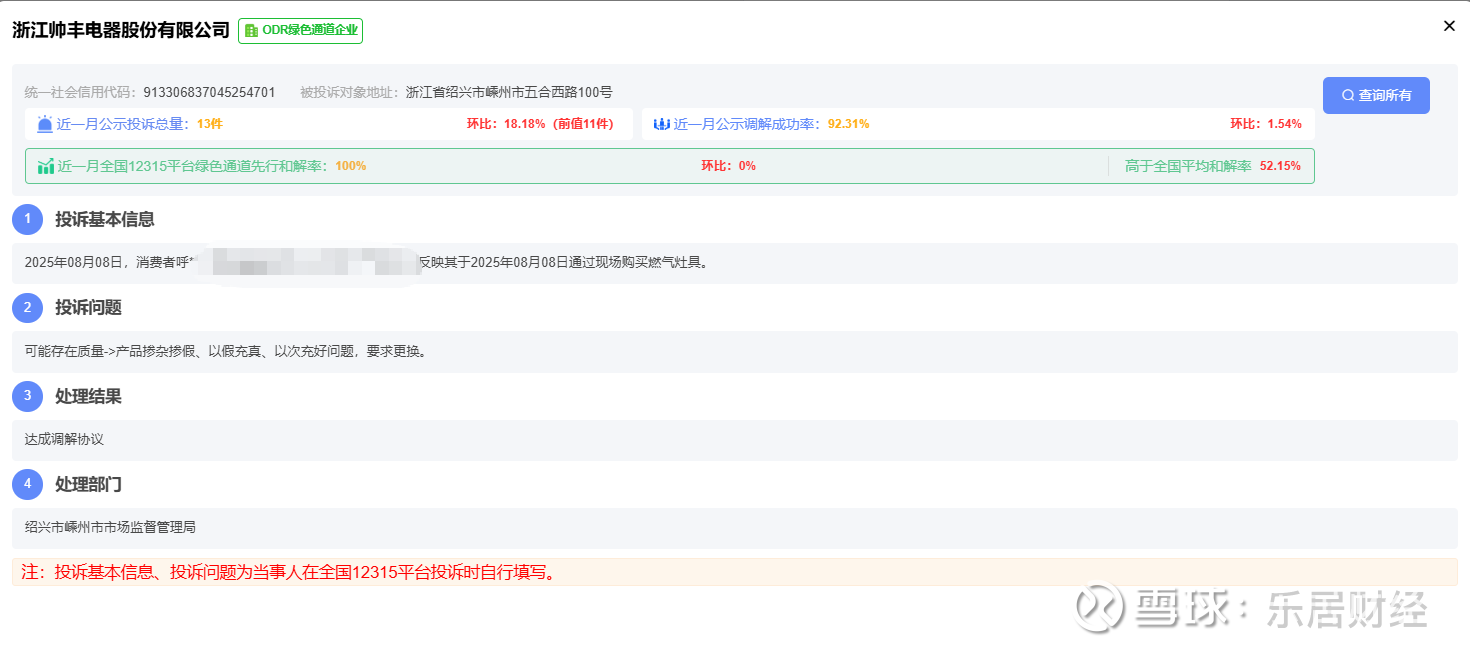1470x654 pixels.
Task: Click the people icon beside 近一月公示调解成功率
Action: coord(661,124)
